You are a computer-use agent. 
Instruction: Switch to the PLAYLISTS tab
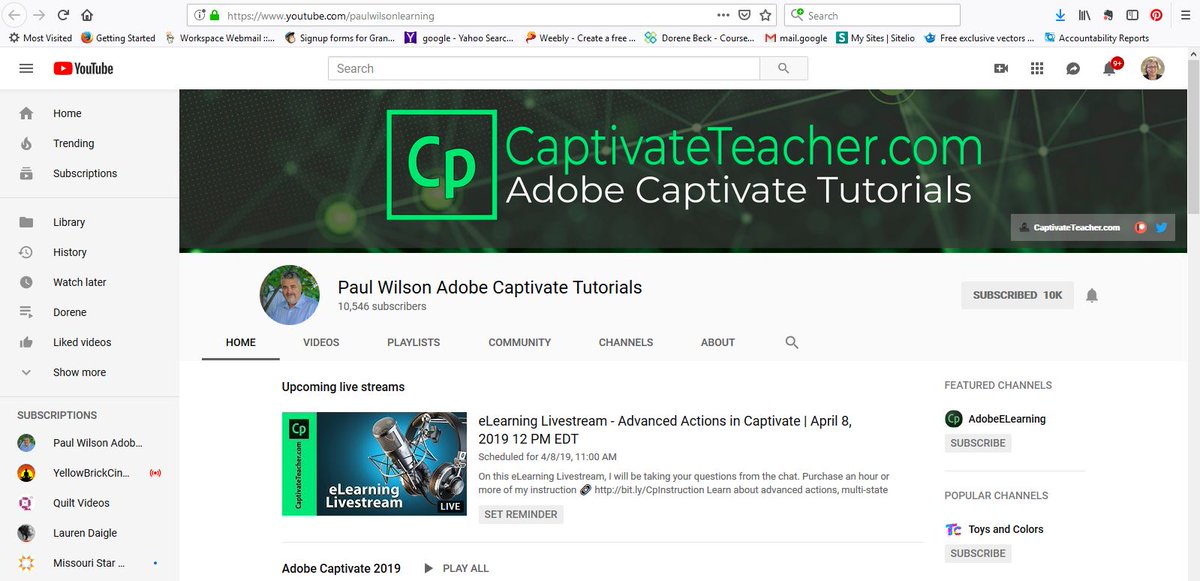coord(413,342)
